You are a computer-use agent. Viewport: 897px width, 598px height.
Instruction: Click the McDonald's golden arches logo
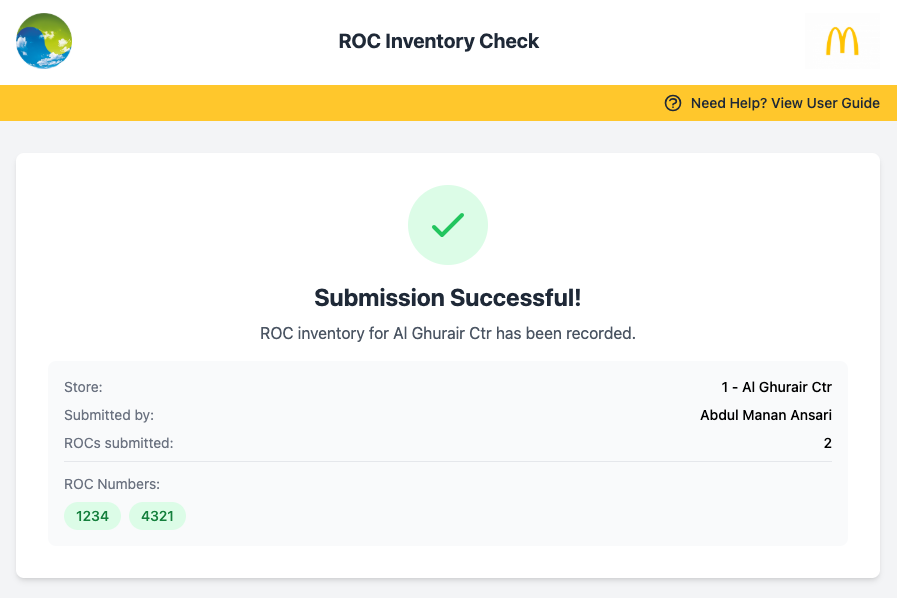coord(842,40)
